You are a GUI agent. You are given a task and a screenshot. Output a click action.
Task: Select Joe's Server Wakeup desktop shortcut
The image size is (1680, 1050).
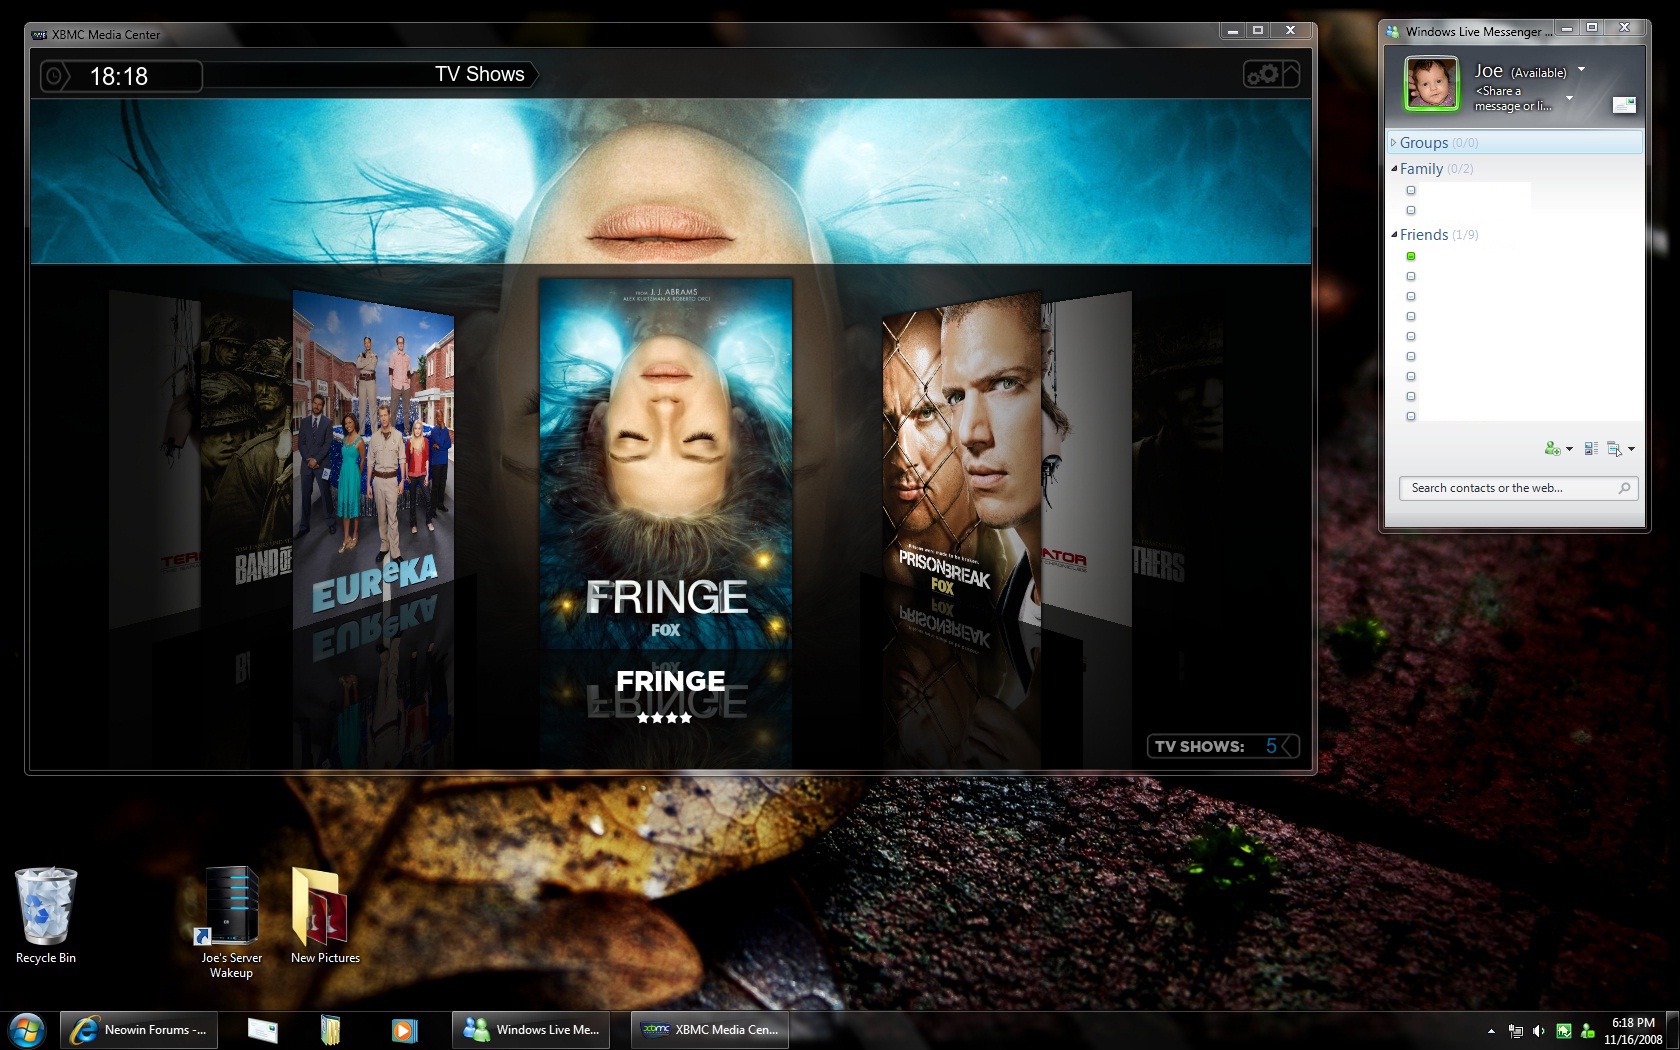(231, 922)
